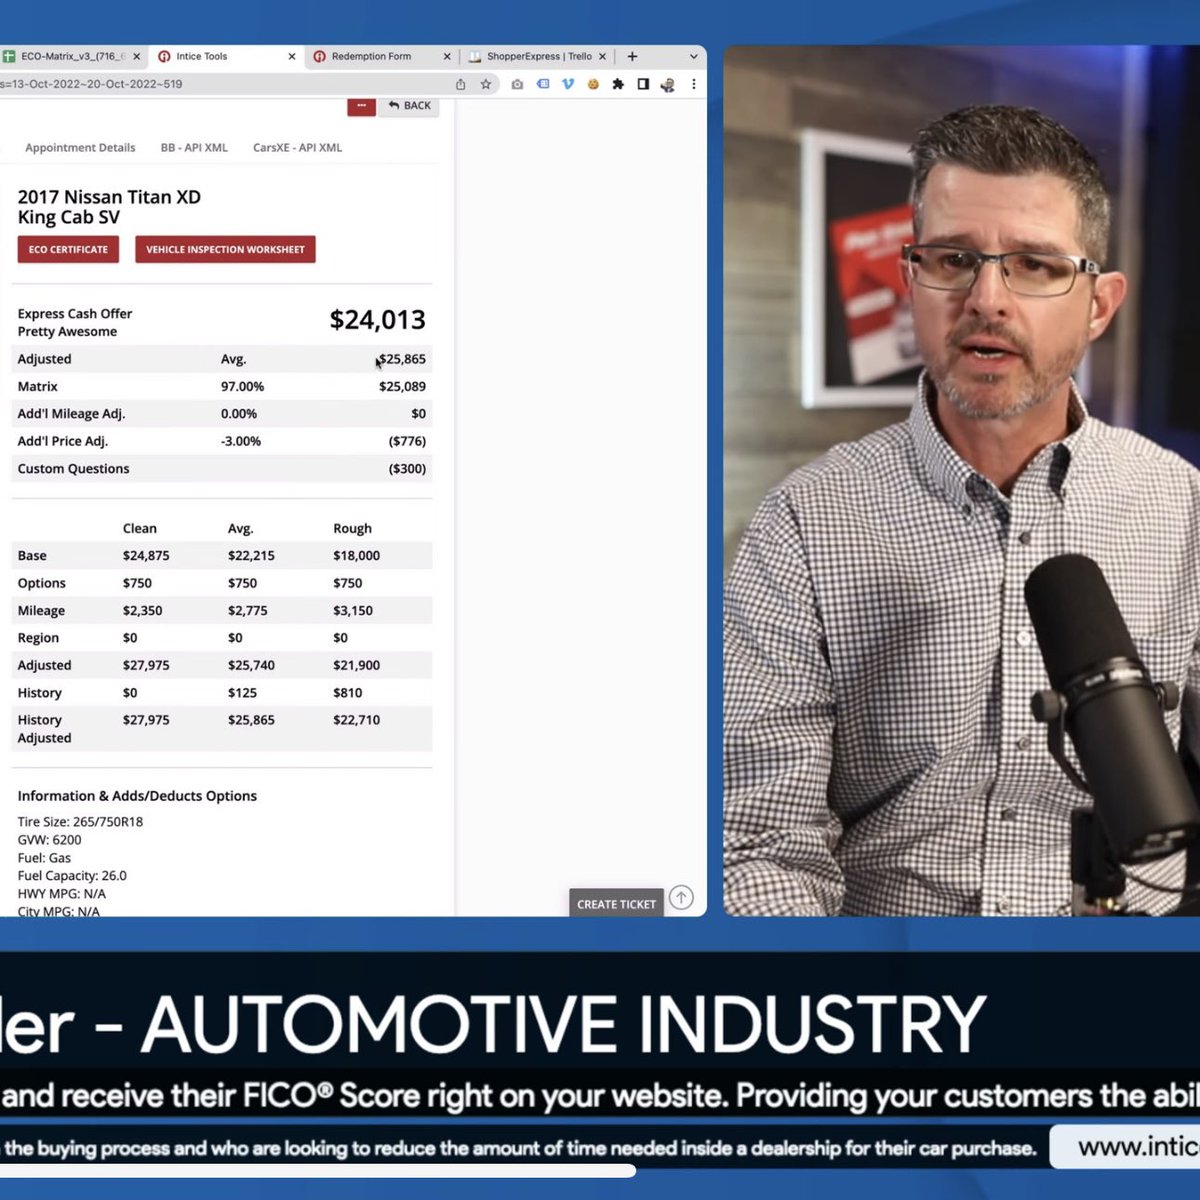Screen dimensions: 1200x1200
Task: Close the Redemption Form tab
Action: click(x=447, y=57)
